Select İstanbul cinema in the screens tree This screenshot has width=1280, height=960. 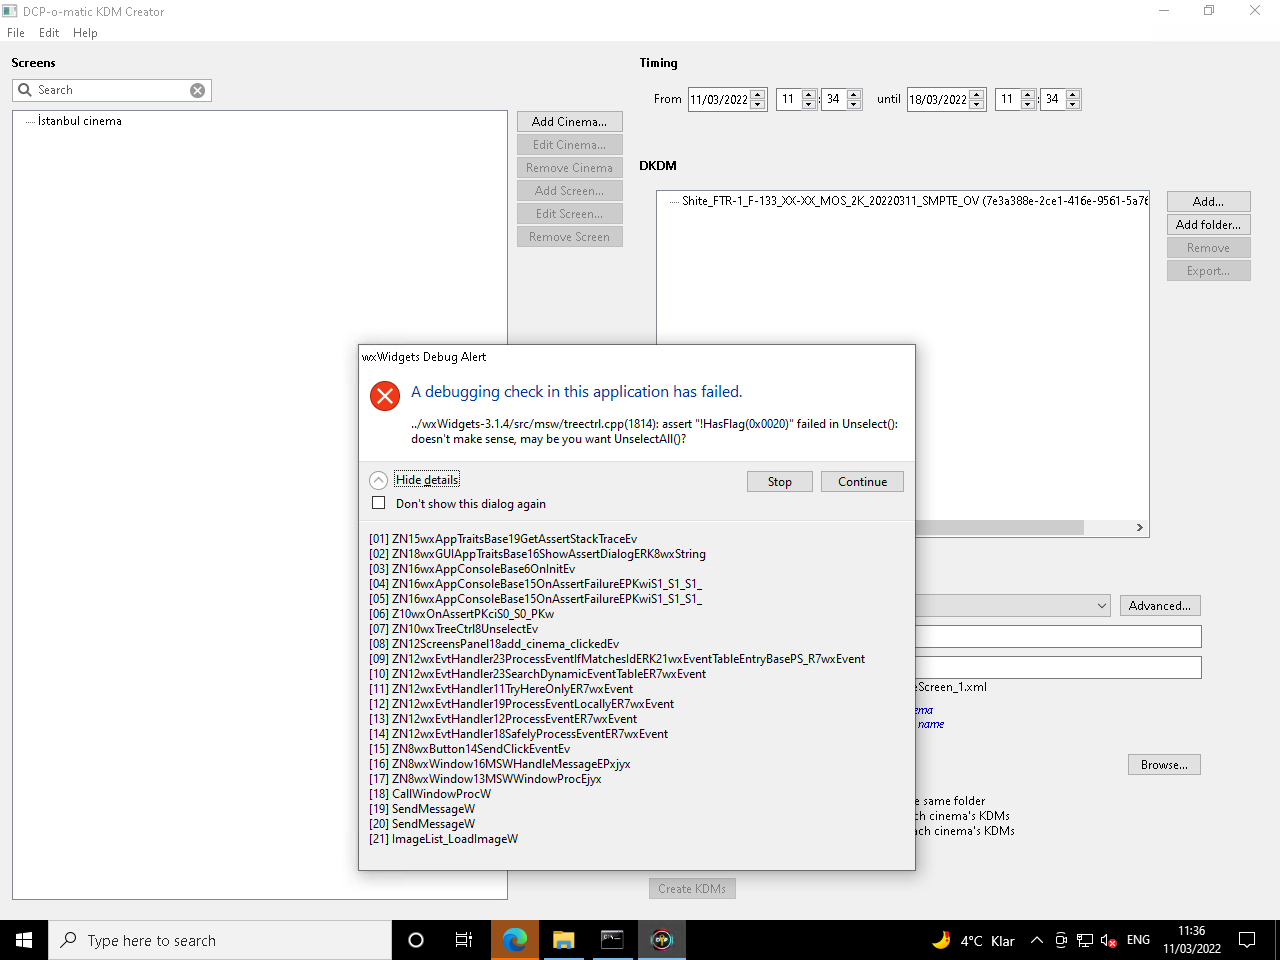pyautogui.click(x=80, y=121)
